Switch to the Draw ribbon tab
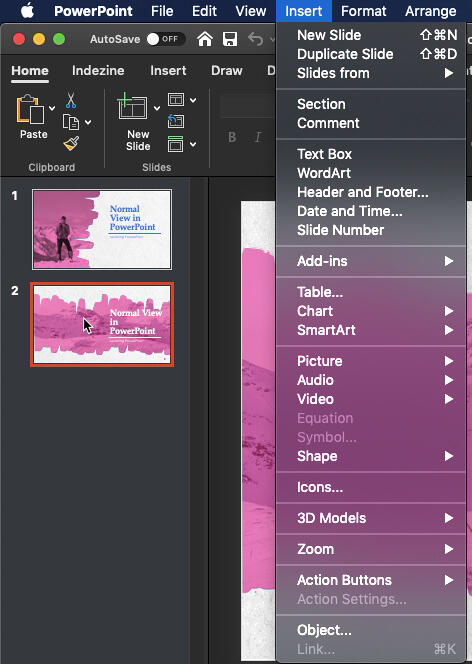Image resolution: width=472 pixels, height=664 pixels. [x=227, y=71]
